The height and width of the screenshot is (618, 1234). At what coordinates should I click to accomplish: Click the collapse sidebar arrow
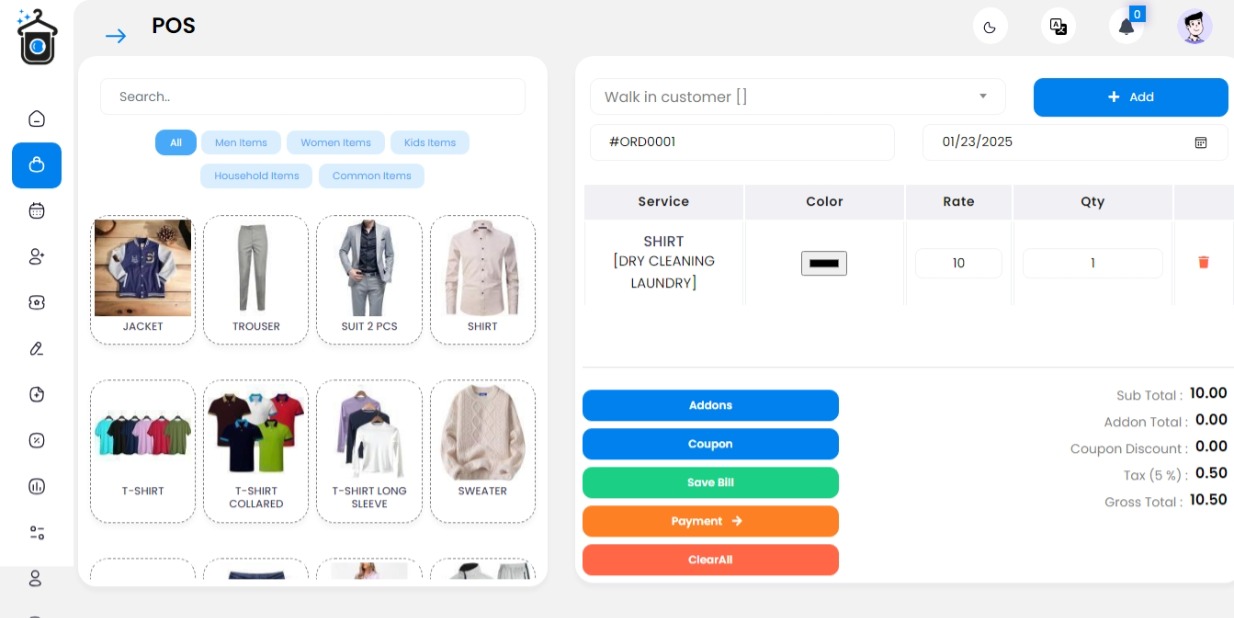116,36
